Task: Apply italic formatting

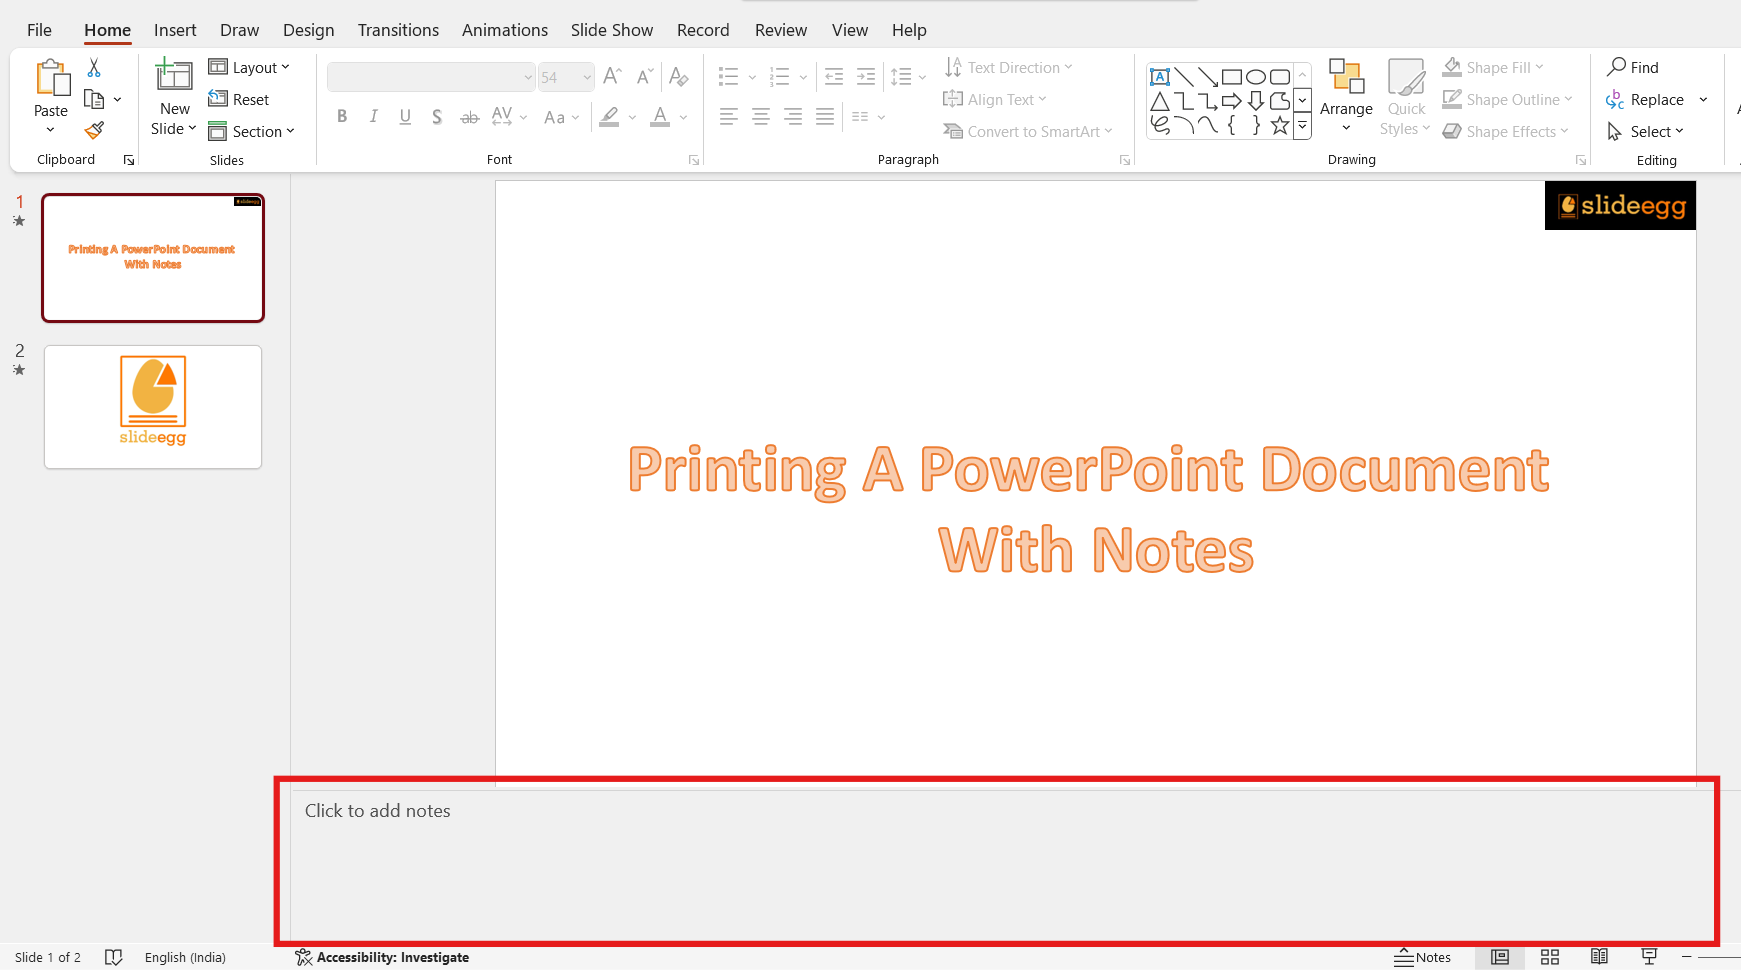Action: pos(373,116)
